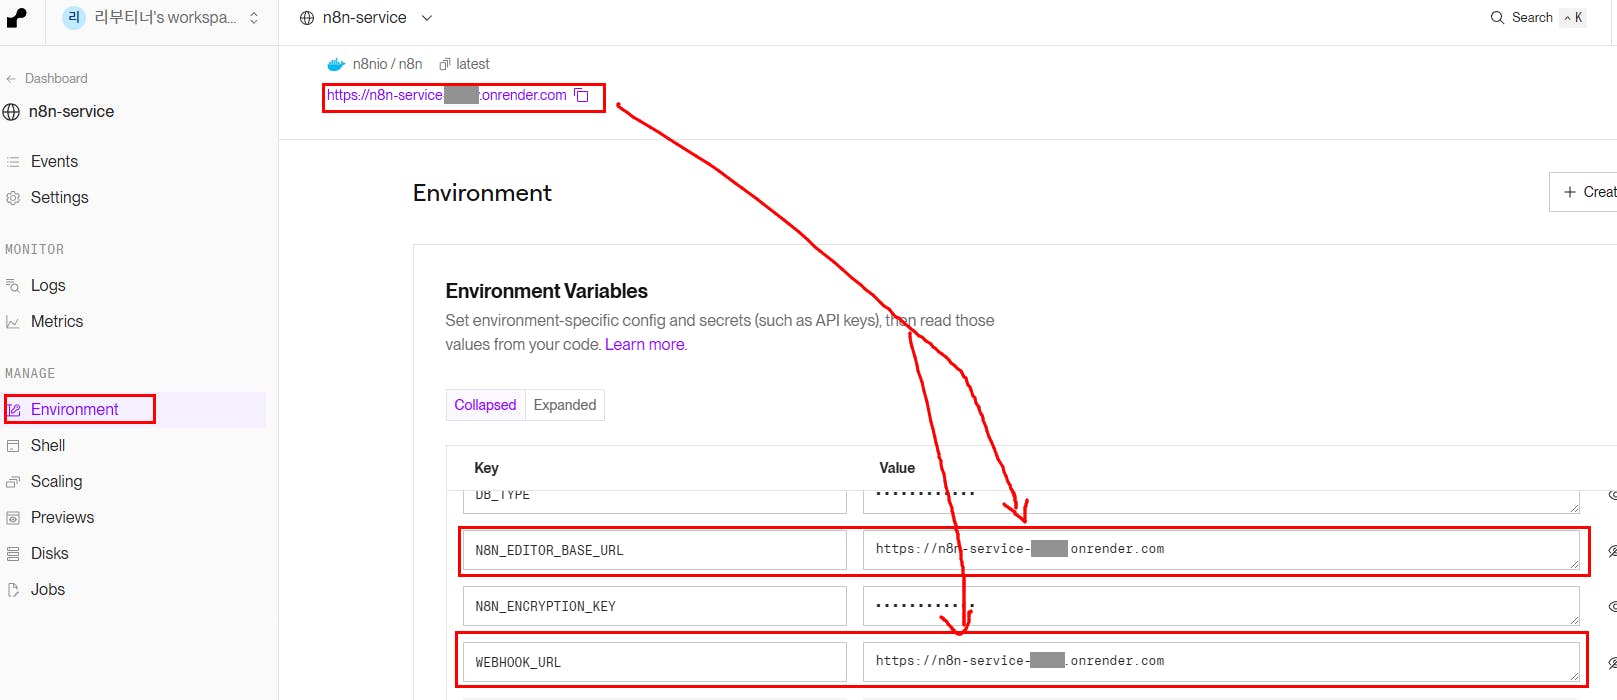Click the N8N_EDITOR_BASE_URL key field
The width and height of the screenshot is (1617, 700).
click(x=655, y=550)
